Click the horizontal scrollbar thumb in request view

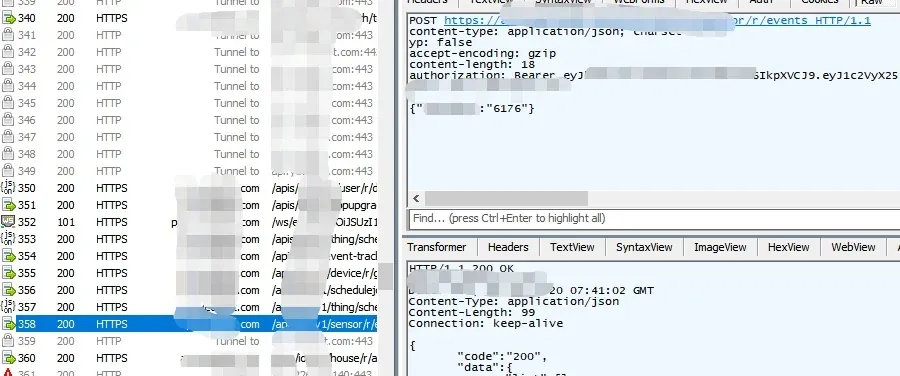(x=506, y=199)
